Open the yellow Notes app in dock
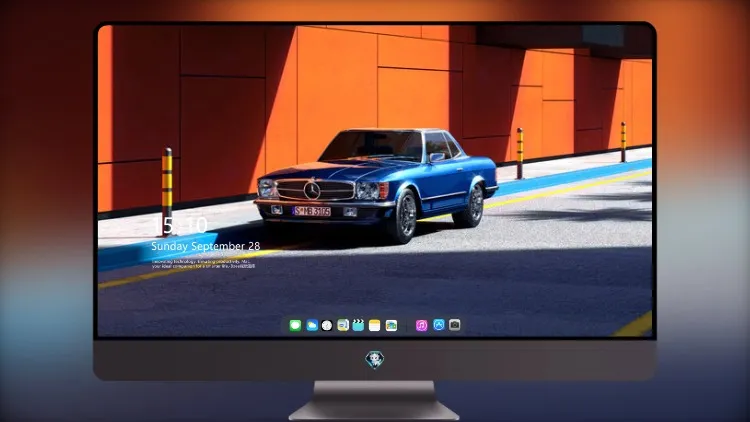 point(375,326)
